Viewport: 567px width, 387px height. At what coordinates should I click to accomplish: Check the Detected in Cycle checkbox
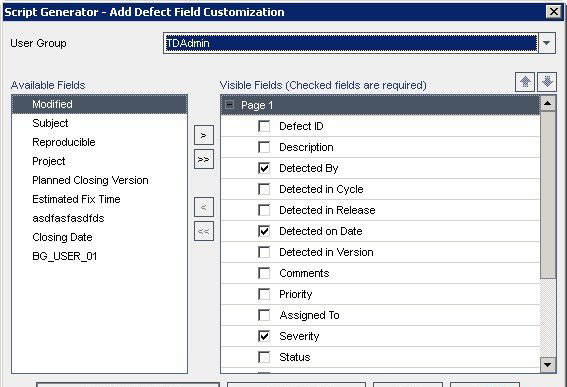coord(264,189)
